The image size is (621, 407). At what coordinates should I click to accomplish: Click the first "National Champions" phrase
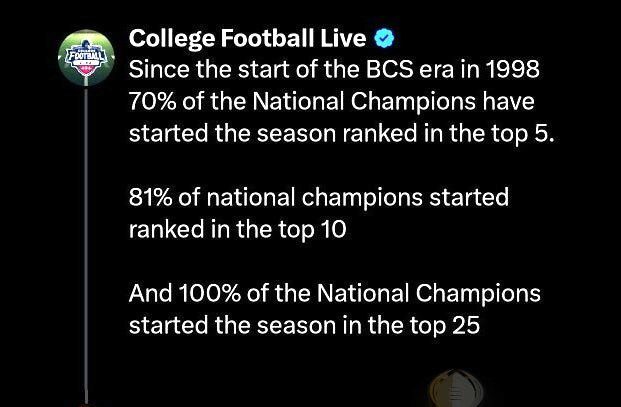(364, 101)
